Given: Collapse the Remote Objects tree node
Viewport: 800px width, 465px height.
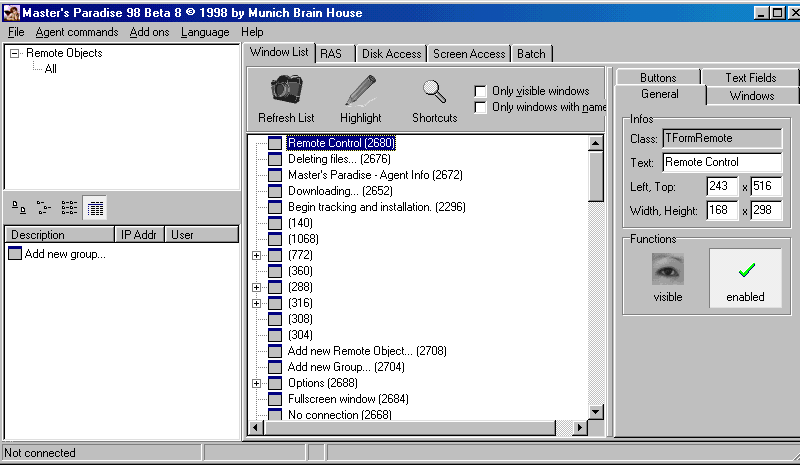Looking at the screenshot, I should click(x=15, y=53).
